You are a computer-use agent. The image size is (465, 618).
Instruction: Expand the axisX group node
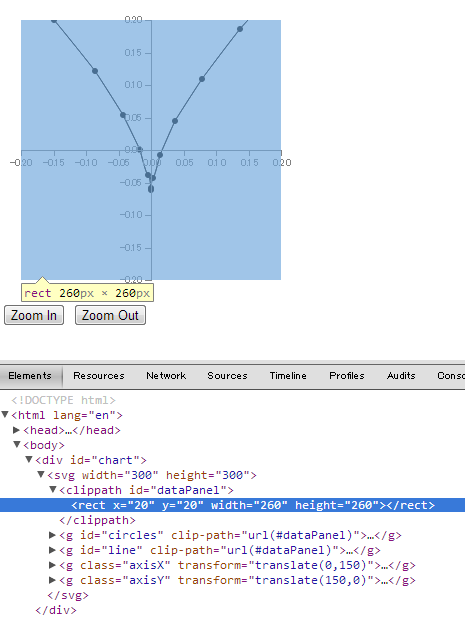point(52,565)
